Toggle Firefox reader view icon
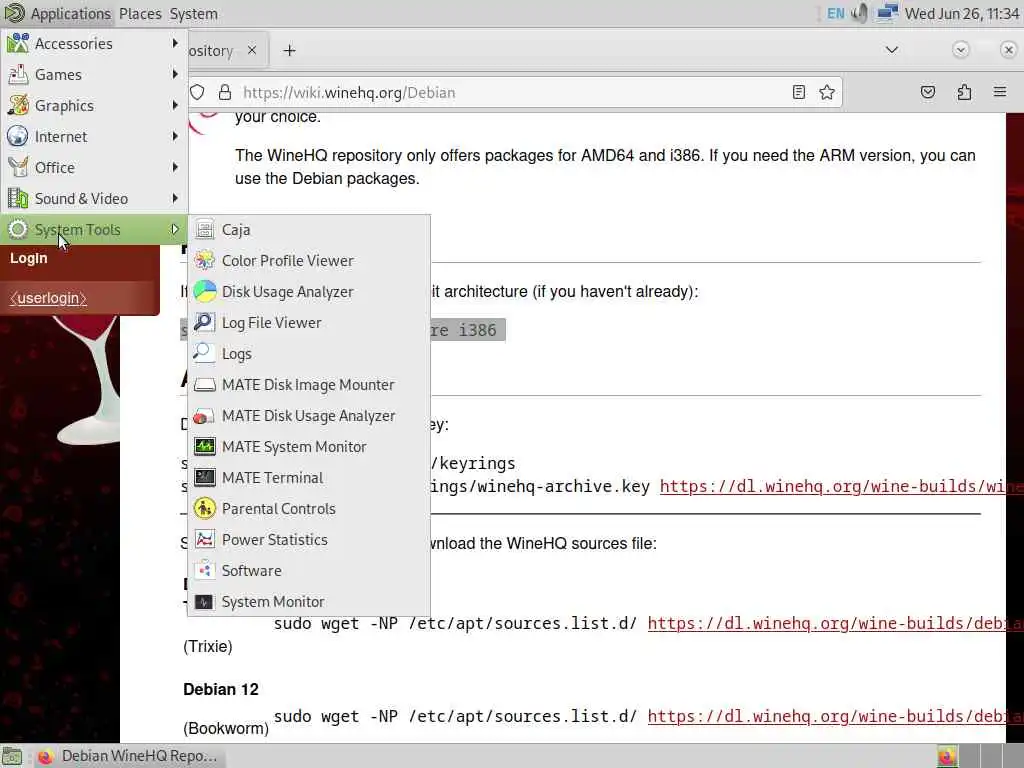The width and height of the screenshot is (1024, 768). [x=799, y=93]
